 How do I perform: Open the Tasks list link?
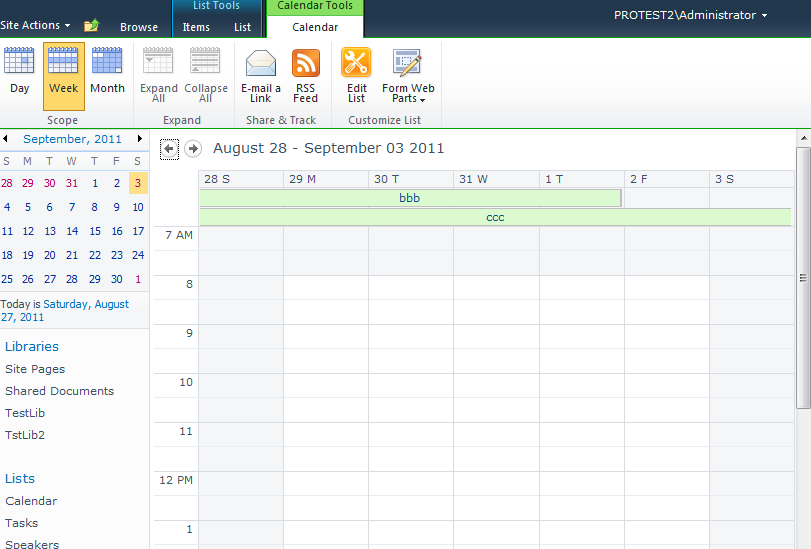(21, 523)
